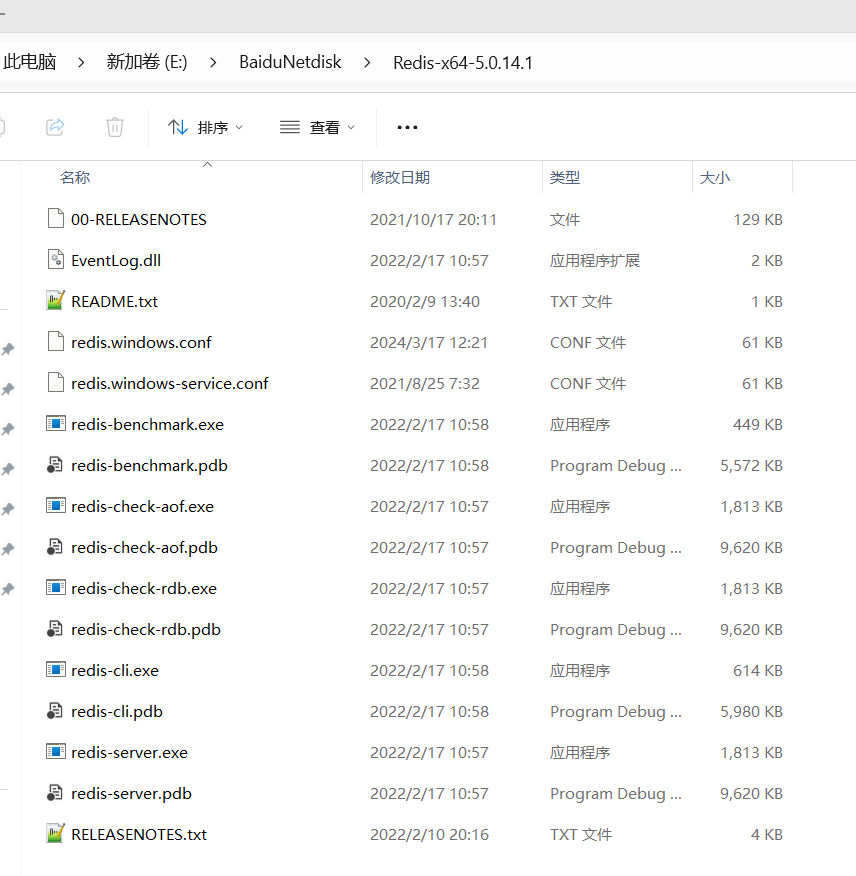Screen dimensions: 856x876
Task: Select the file name 00-RELEASENOTES
Action: (x=139, y=220)
